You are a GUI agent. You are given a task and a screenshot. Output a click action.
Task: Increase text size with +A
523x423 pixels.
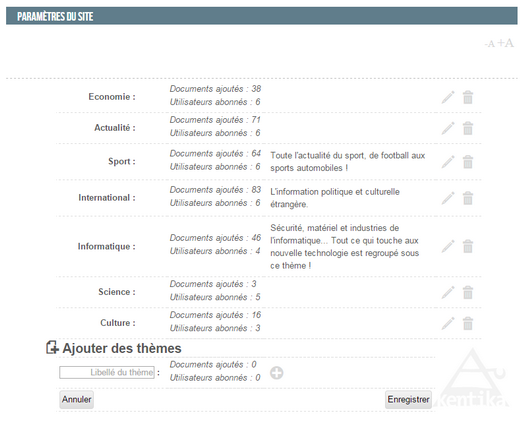point(505,43)
